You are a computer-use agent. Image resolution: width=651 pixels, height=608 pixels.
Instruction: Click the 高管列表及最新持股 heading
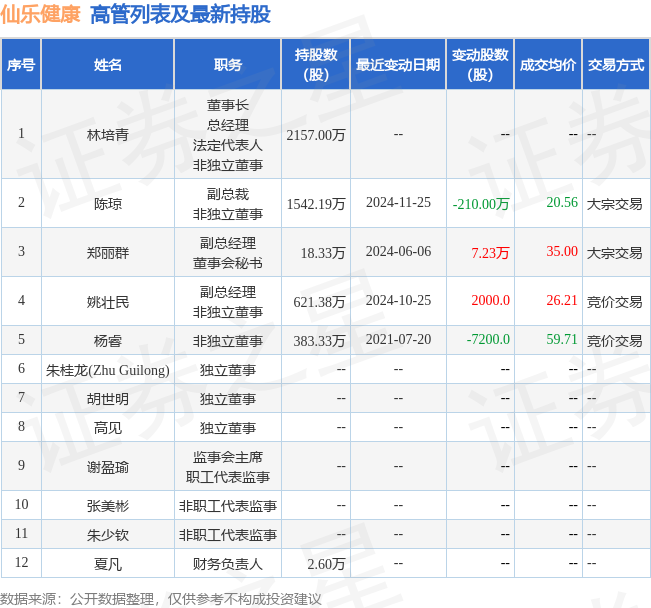point(180,14)
